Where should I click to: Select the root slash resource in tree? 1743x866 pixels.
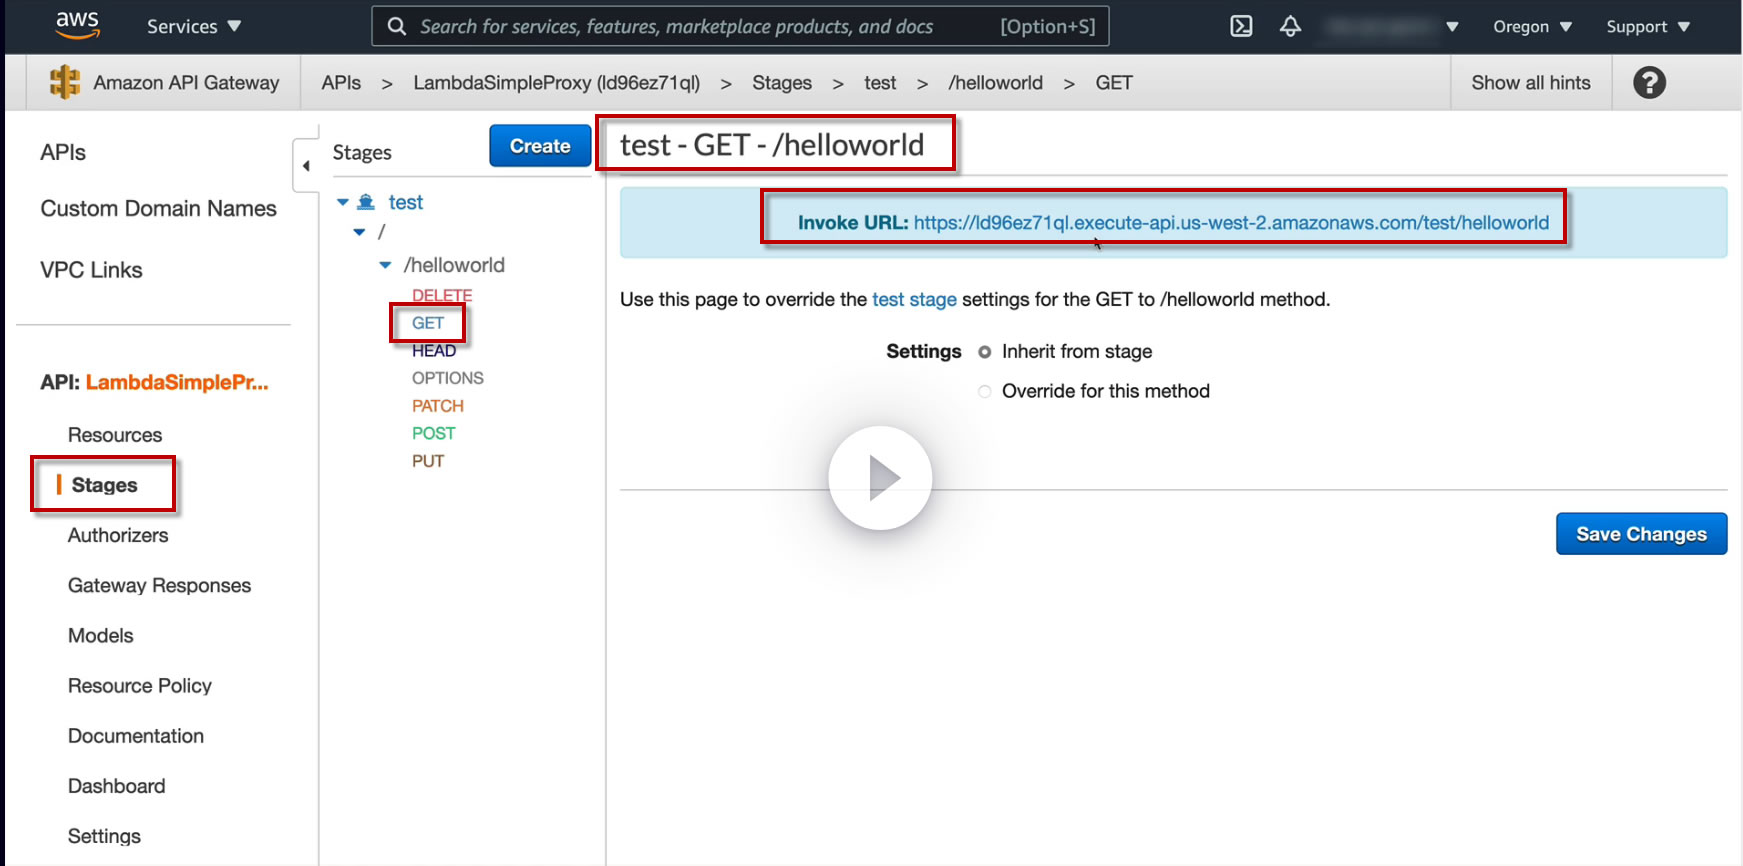381,232
